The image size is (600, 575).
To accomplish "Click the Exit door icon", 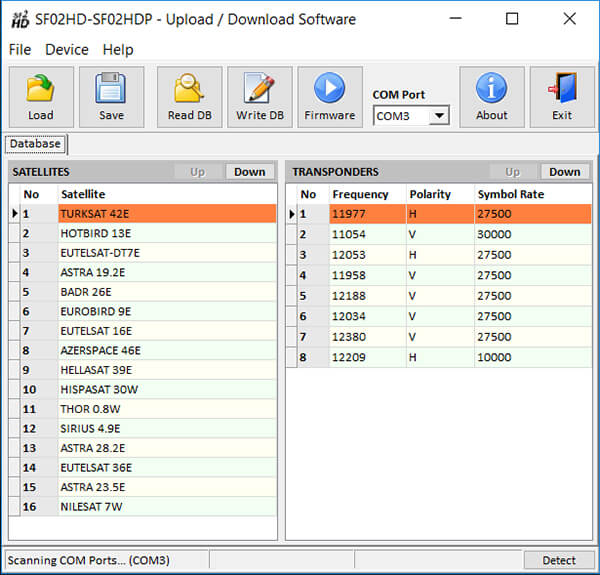I will pyautogui.click(x=562, y=90).
